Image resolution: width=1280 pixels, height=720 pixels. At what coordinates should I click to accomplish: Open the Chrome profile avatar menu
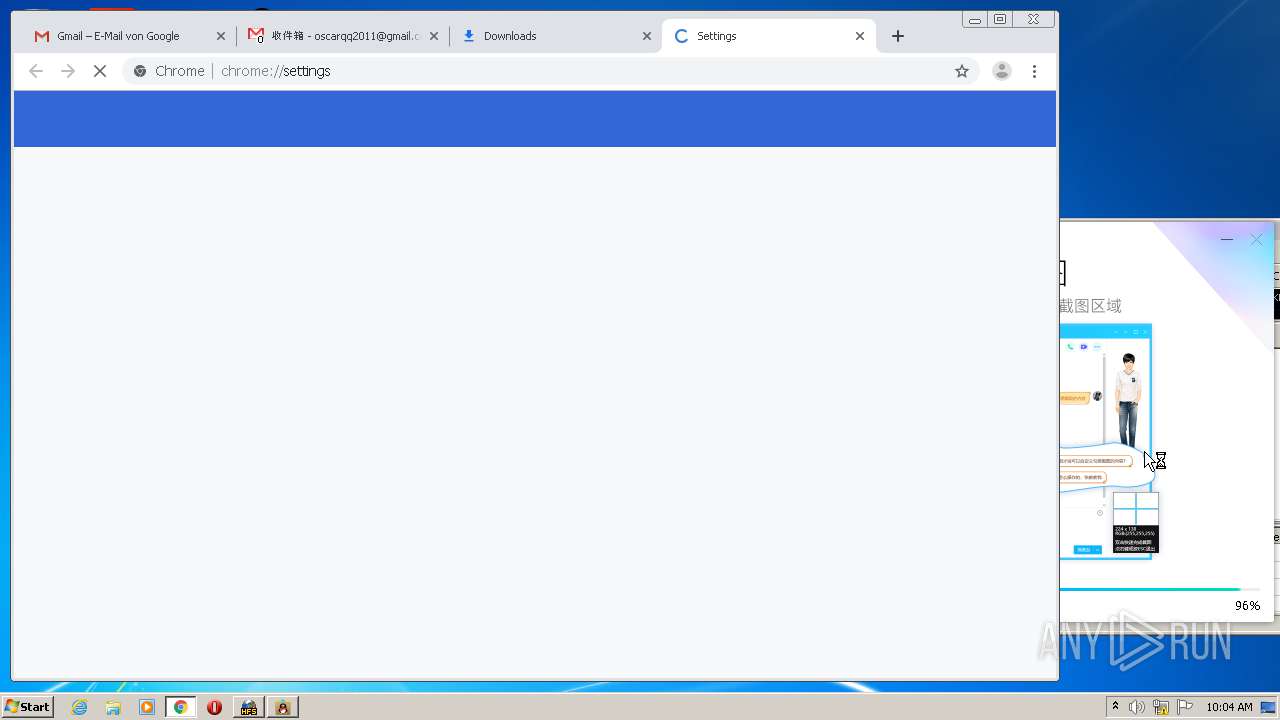coord(1002,71)
